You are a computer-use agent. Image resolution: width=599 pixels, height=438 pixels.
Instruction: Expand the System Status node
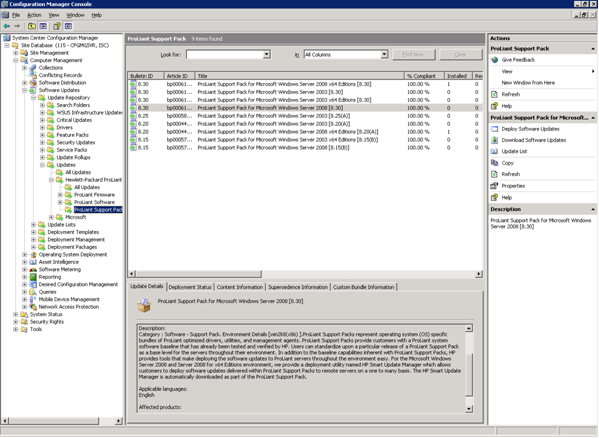click(16, 315)
